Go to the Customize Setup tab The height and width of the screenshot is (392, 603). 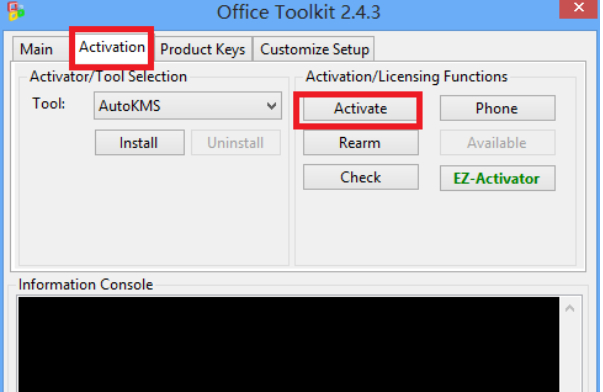pos(314,49)
